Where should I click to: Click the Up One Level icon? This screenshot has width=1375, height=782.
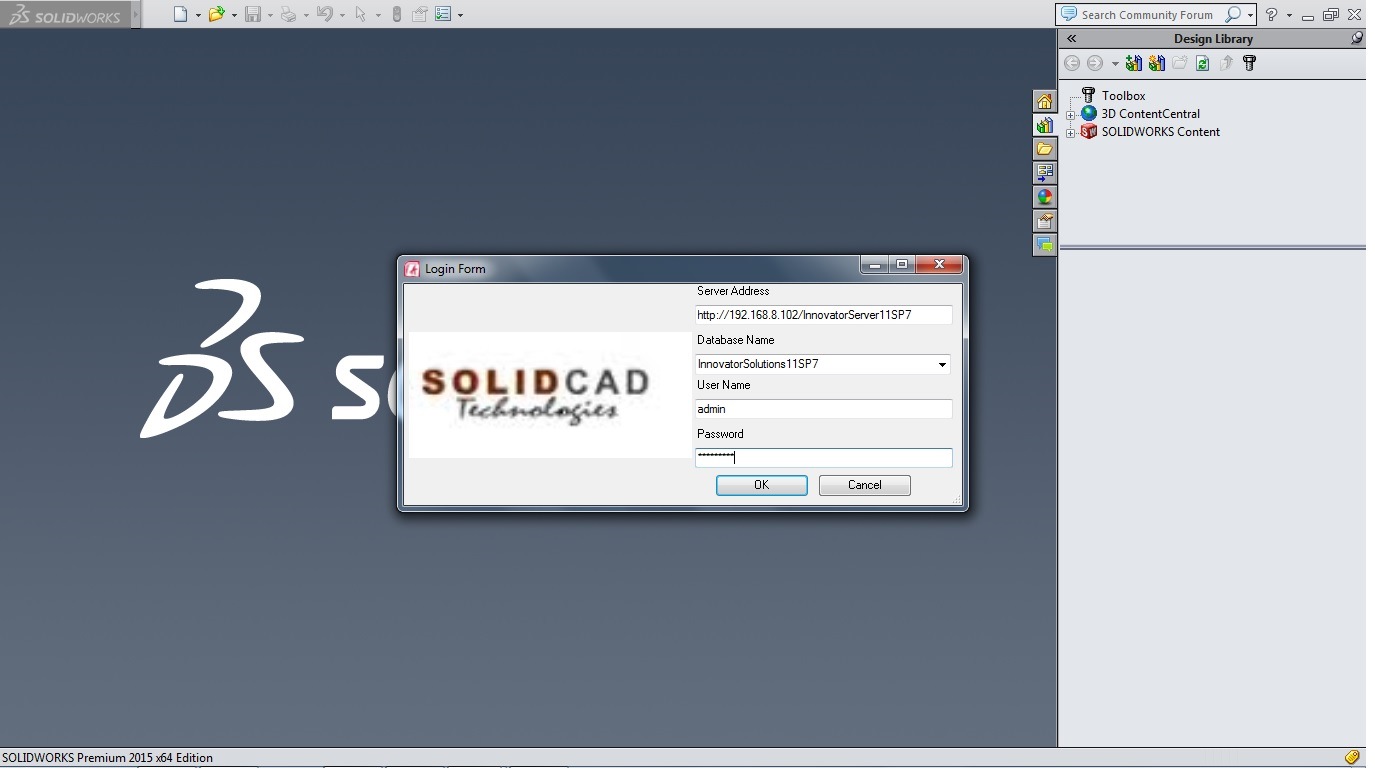click(1226, 63)
